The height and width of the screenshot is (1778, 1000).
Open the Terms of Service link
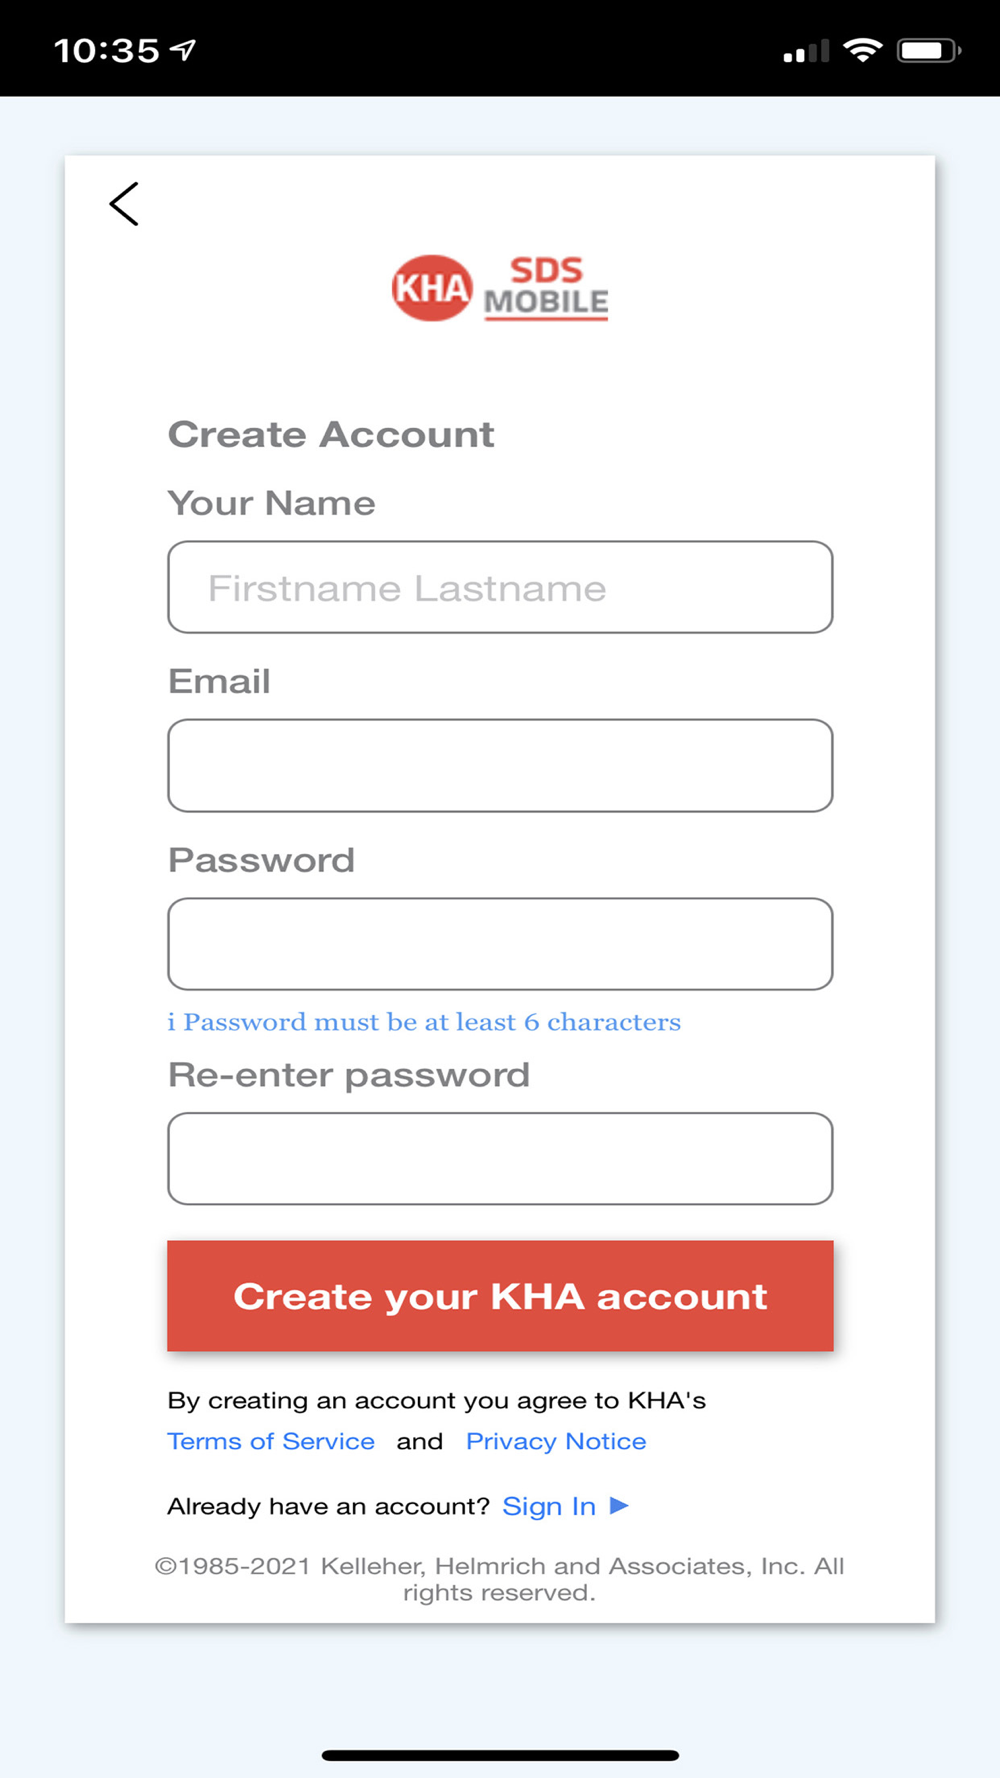coord(271,1441)
